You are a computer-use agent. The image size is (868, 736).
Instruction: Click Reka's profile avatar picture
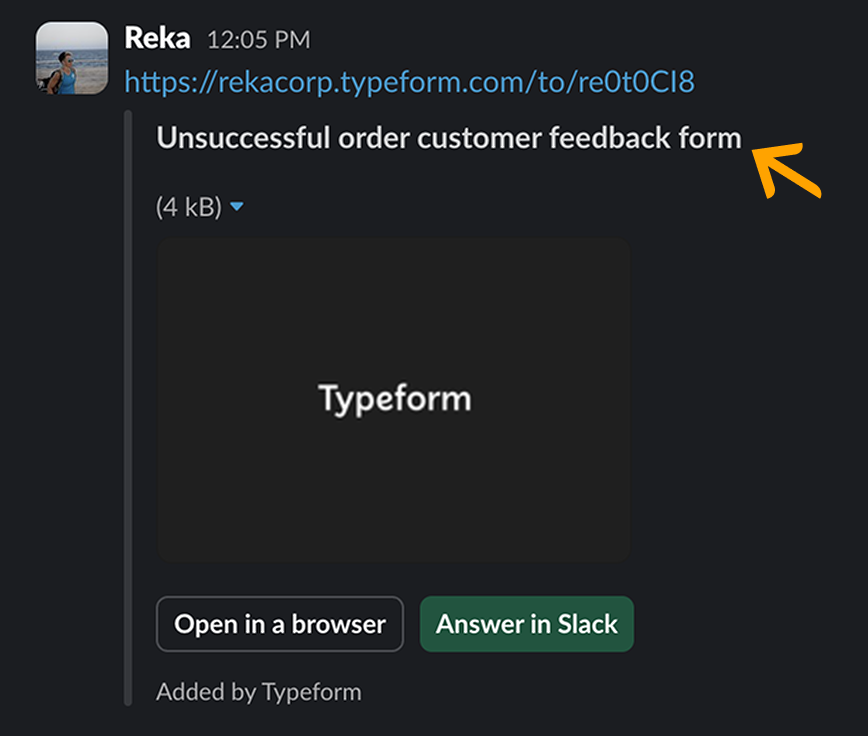[x=71, y=58]
